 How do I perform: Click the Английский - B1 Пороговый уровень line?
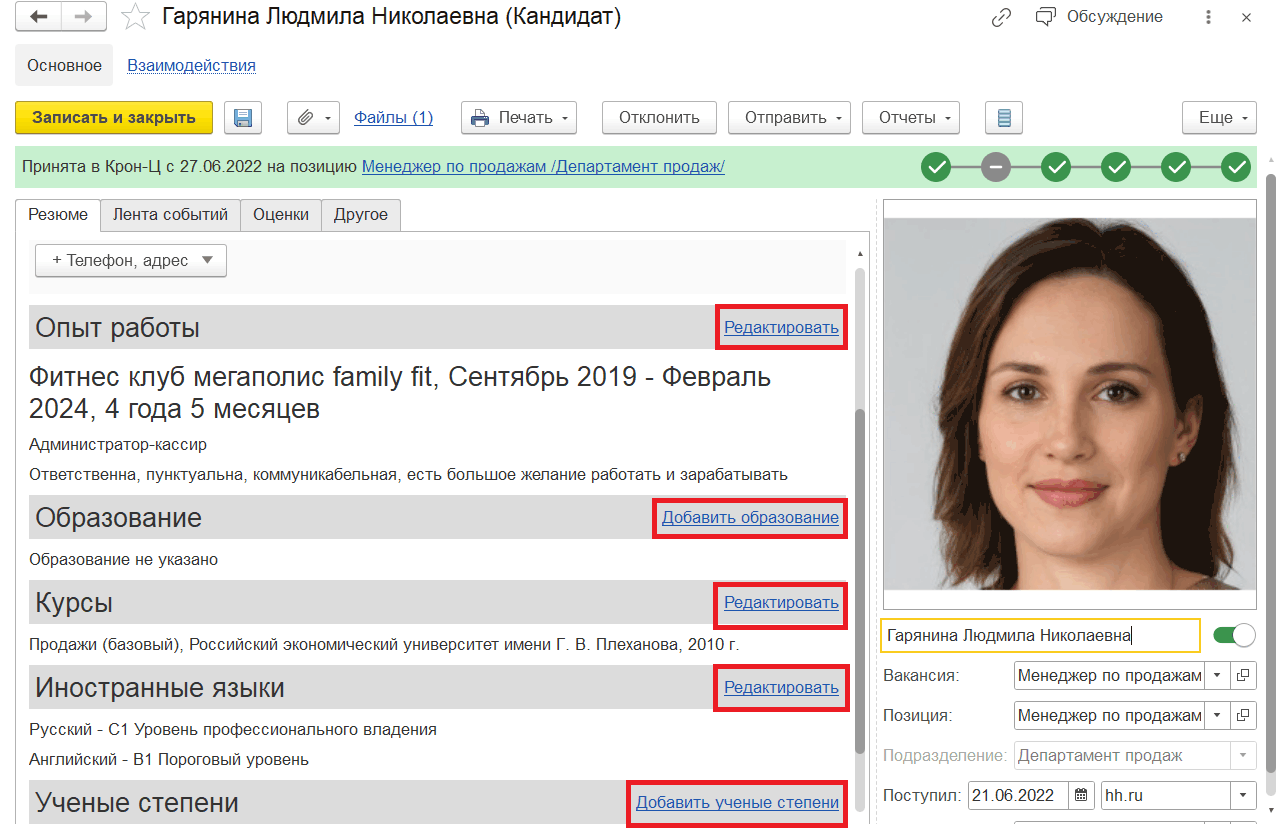[169, 759]
